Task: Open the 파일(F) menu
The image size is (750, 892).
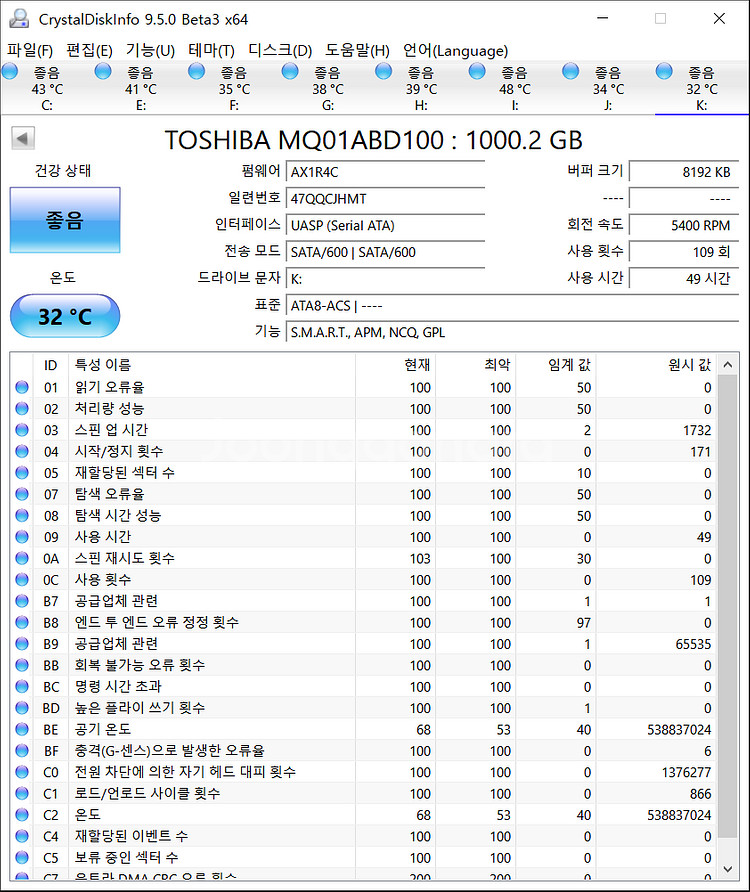Action: pos(30,51)
